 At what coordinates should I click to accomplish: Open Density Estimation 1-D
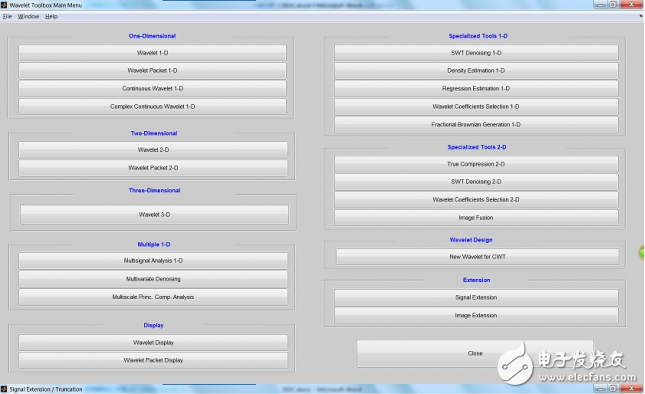point(476,71)
